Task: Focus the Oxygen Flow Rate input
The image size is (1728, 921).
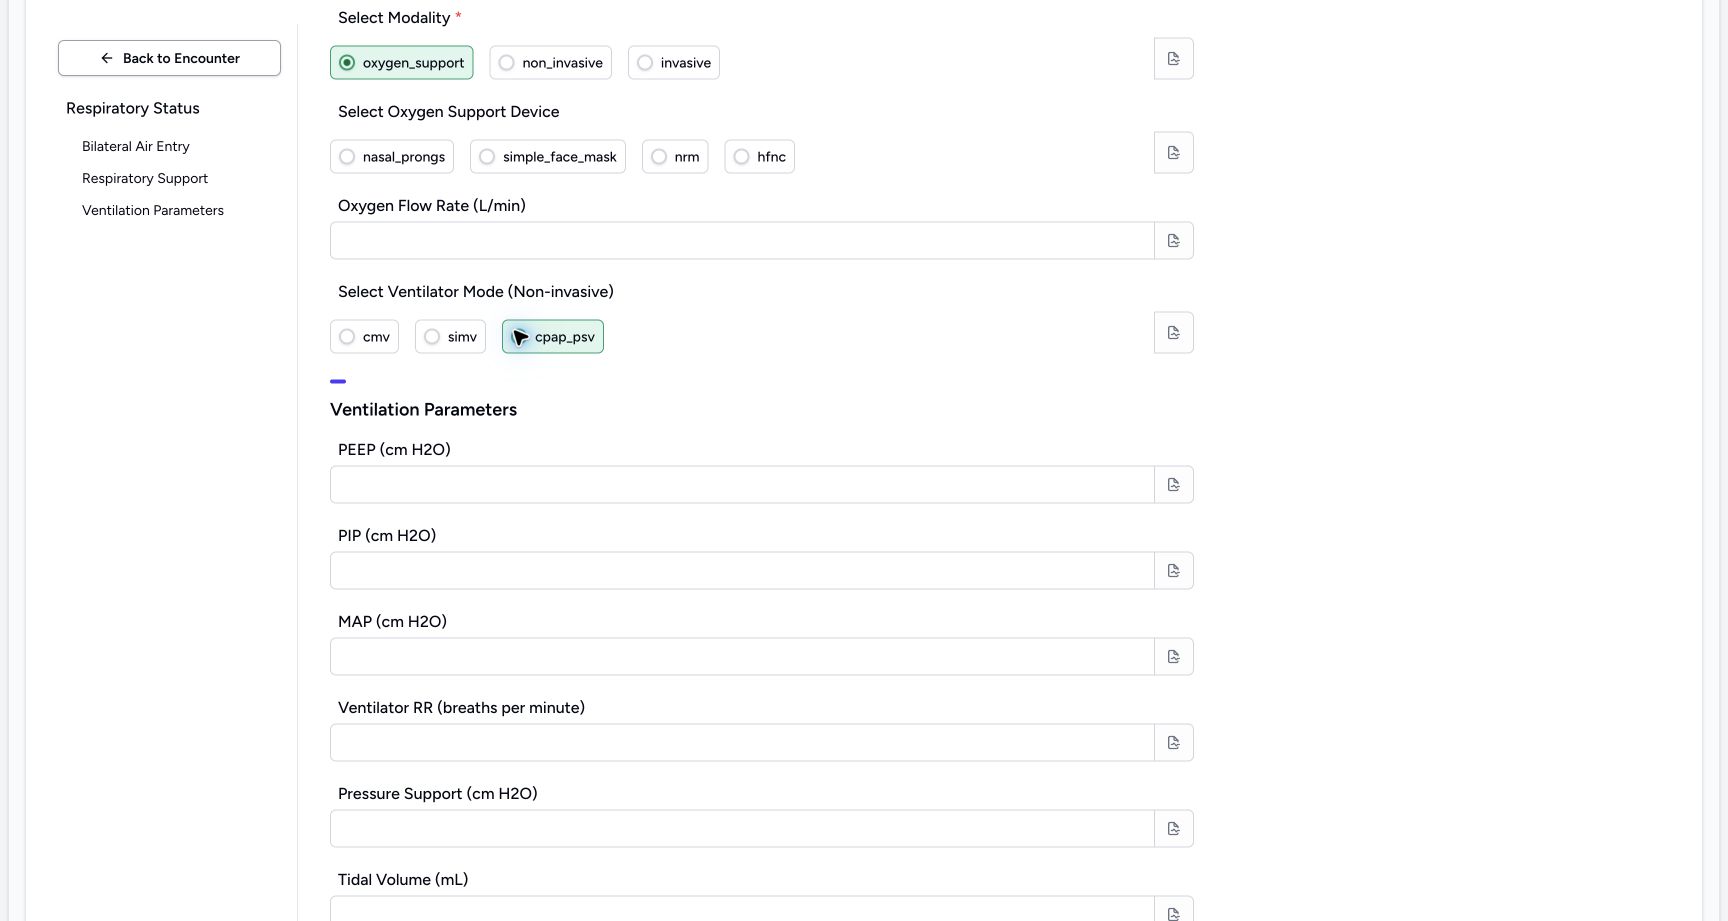Action: (742, 241)
